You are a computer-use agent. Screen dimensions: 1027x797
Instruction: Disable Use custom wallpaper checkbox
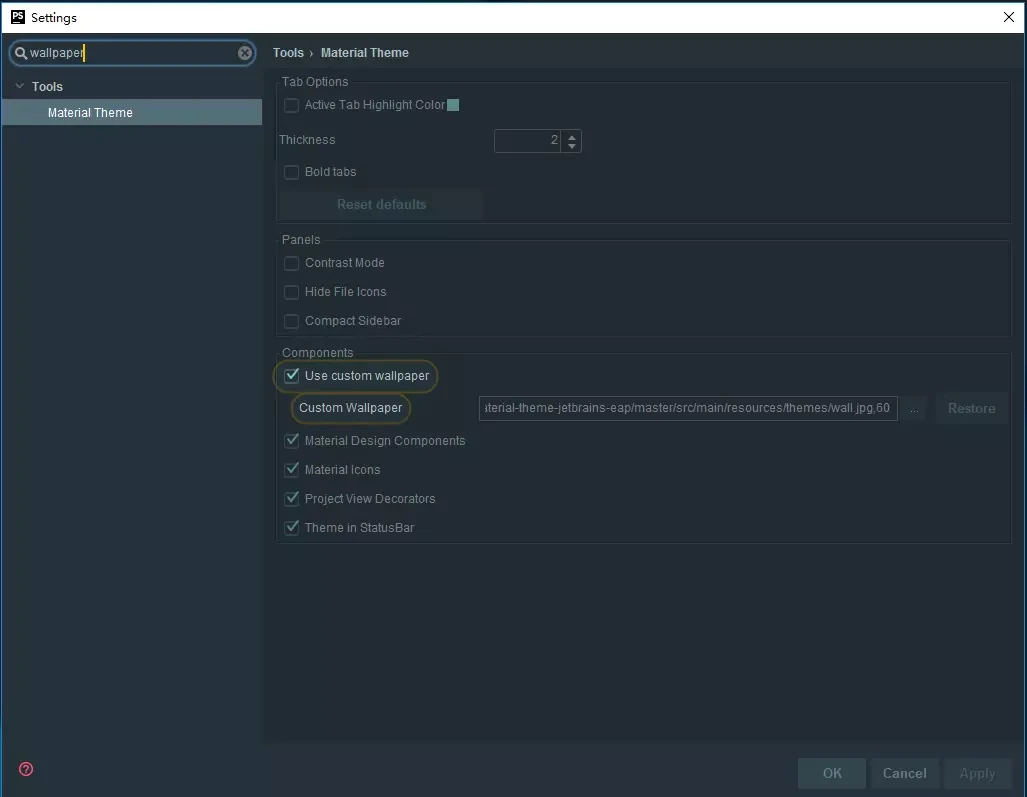click(292, 376)
